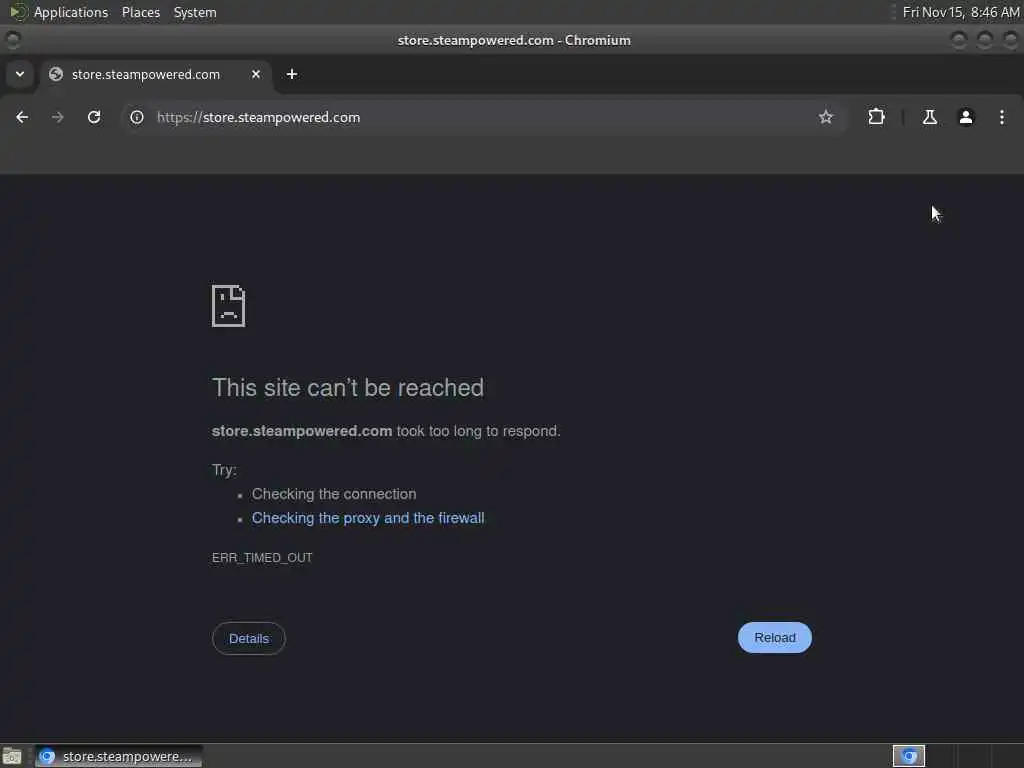Go back using the browser back arrow
The image size is (1024, 768).
click(22, 117)
